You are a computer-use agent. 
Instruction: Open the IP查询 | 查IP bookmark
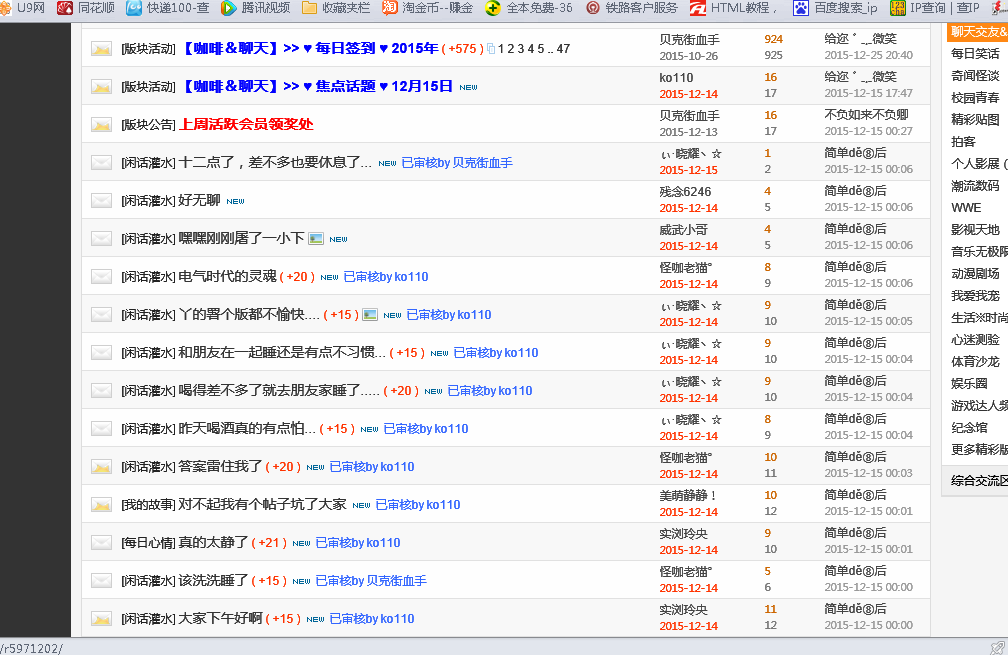coord(935,8)
